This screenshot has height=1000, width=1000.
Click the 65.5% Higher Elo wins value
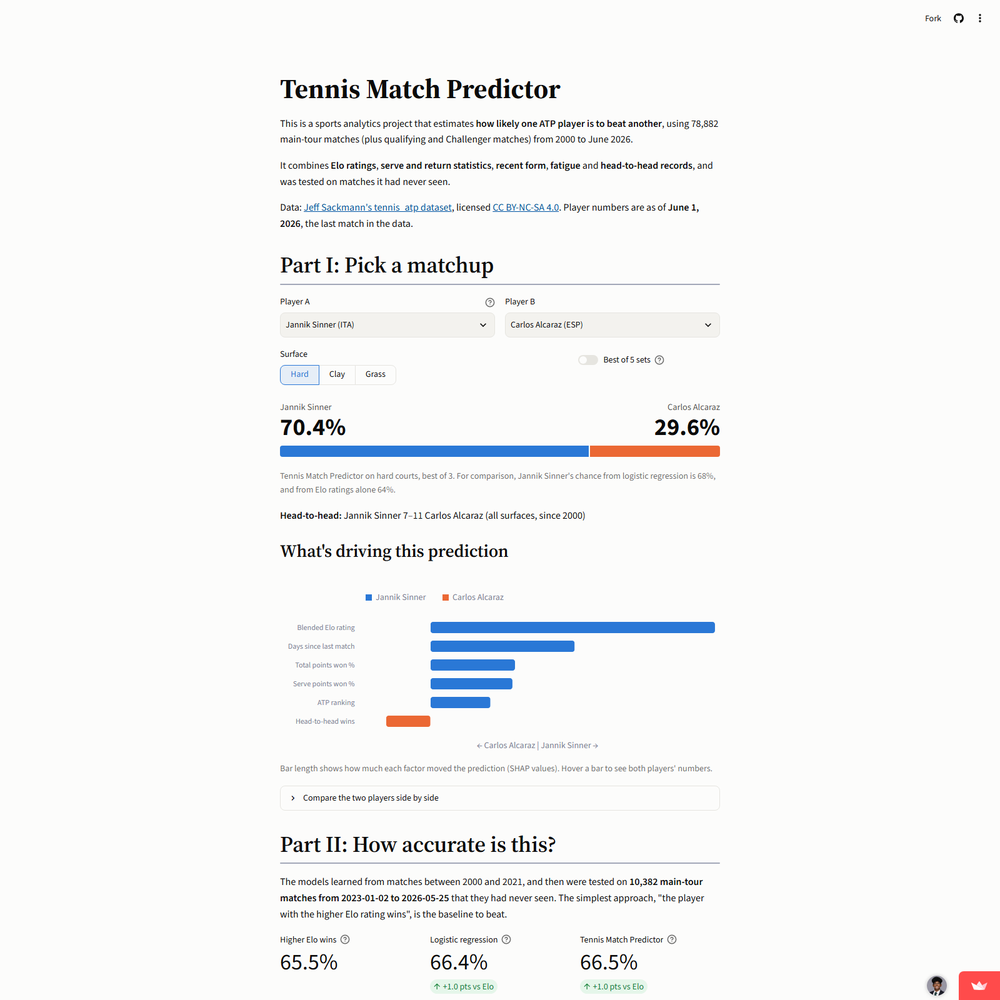[309, 962]
